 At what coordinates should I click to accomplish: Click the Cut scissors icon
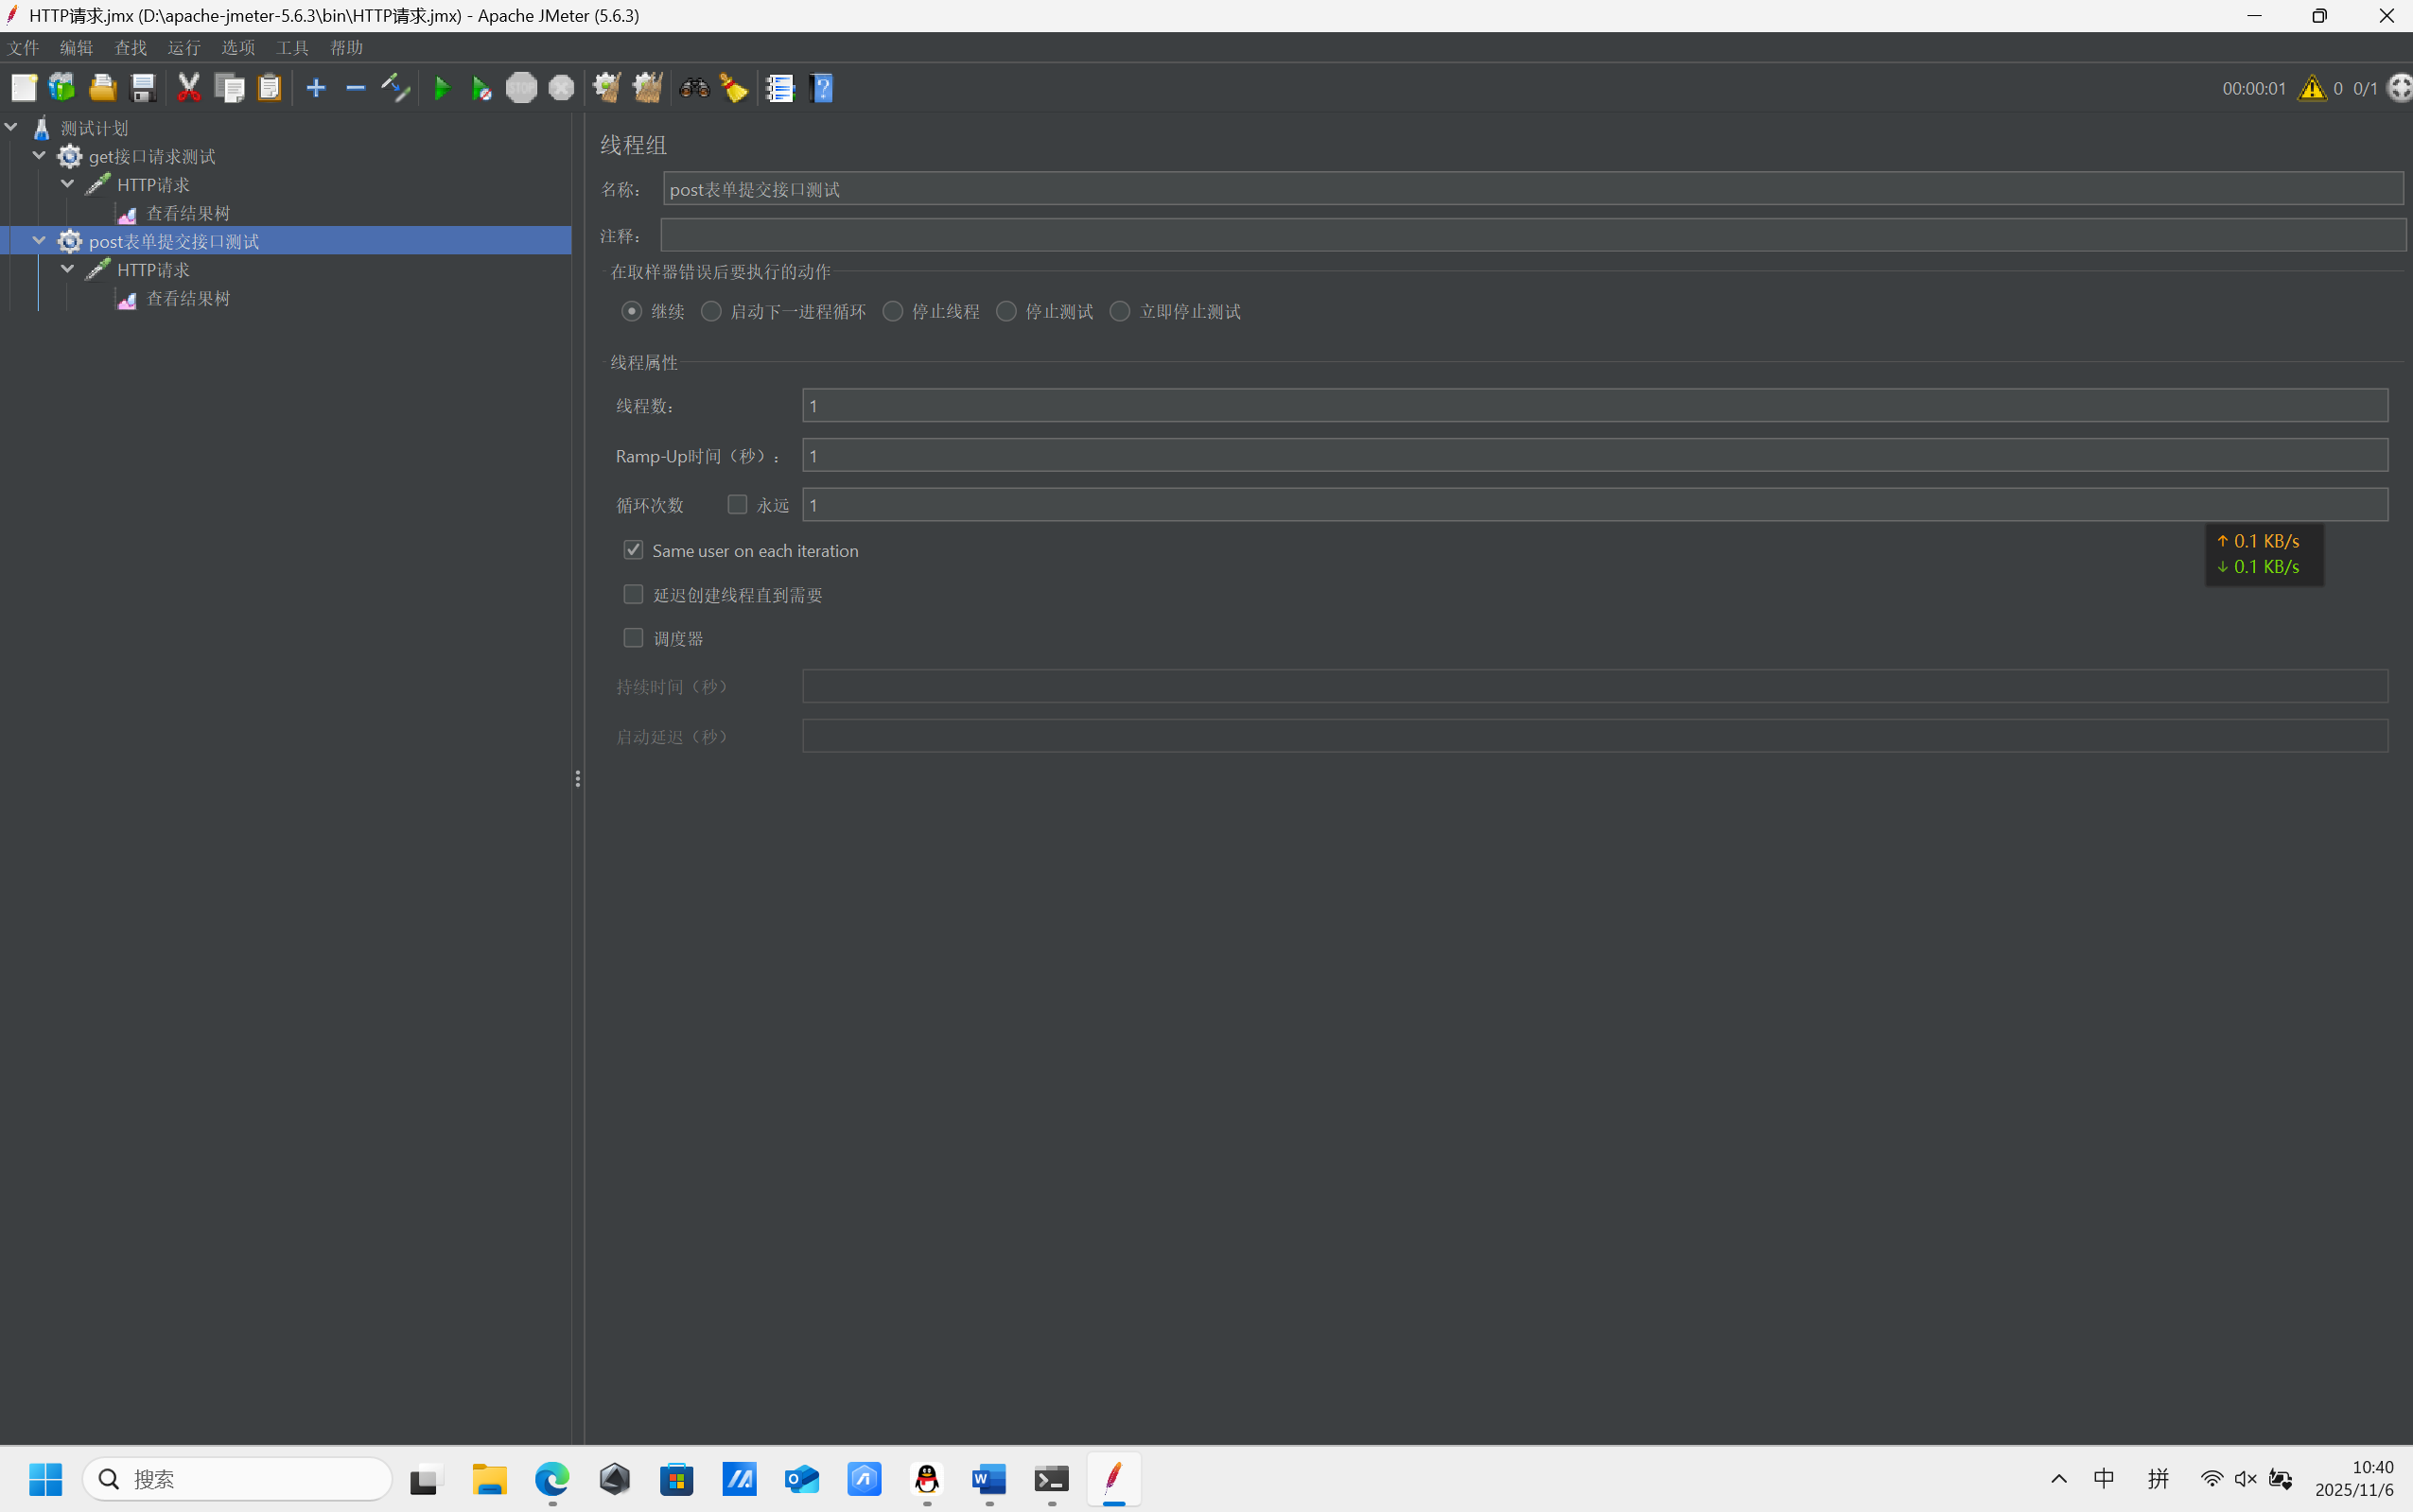click(188, 88)
